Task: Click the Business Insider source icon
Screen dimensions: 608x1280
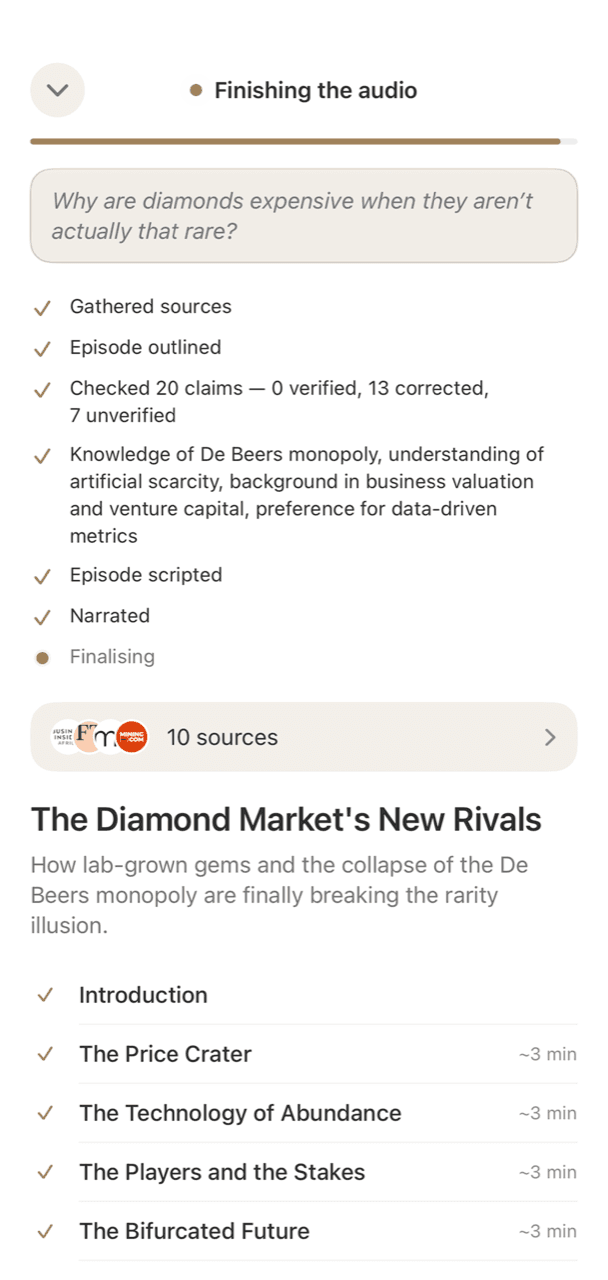Action: [66, 737]
